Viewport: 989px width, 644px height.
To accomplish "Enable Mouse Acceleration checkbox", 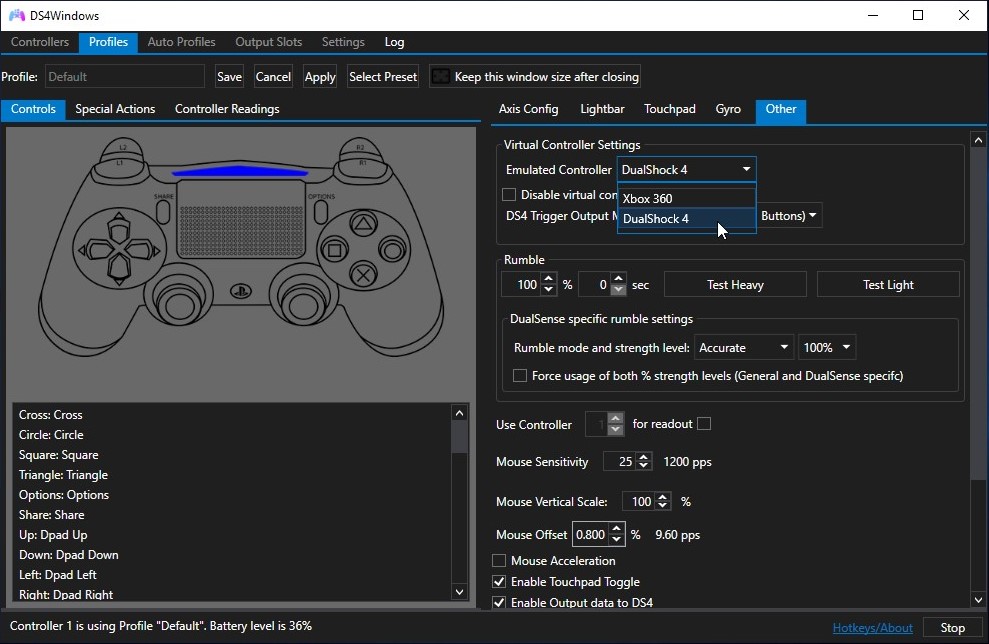I will (x=499, y=561).
